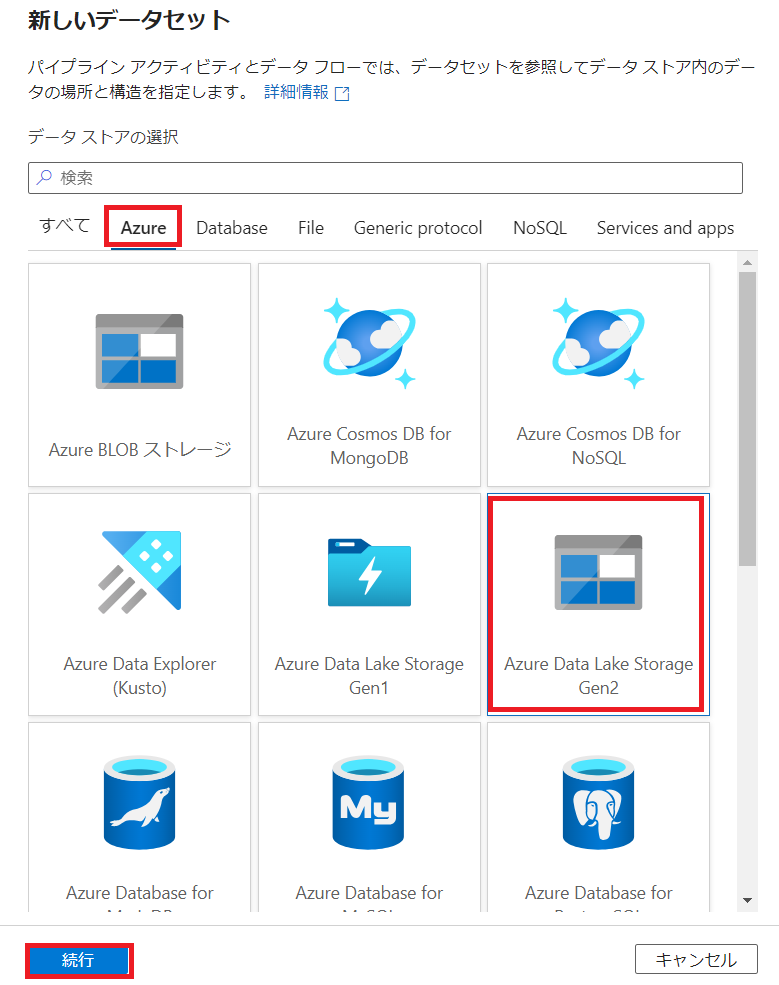
Task: Click the scrollbar up arrow
Action: coord(747,263)
